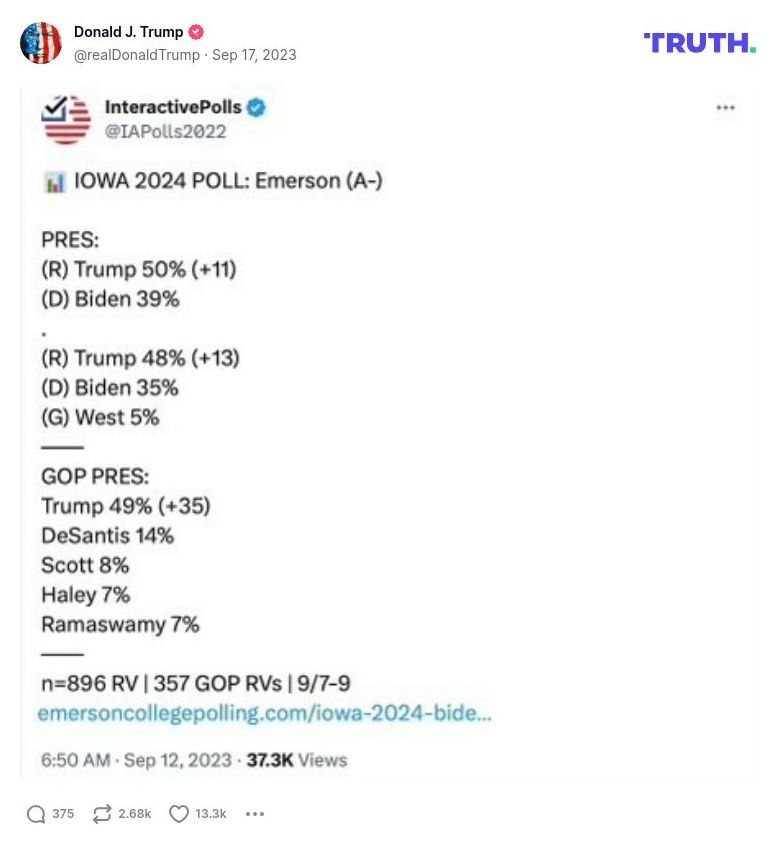Open the Sep 17, 2023 post timestamp
The height and width of the screenshot is (845, 777).
[x=254, y=55]
